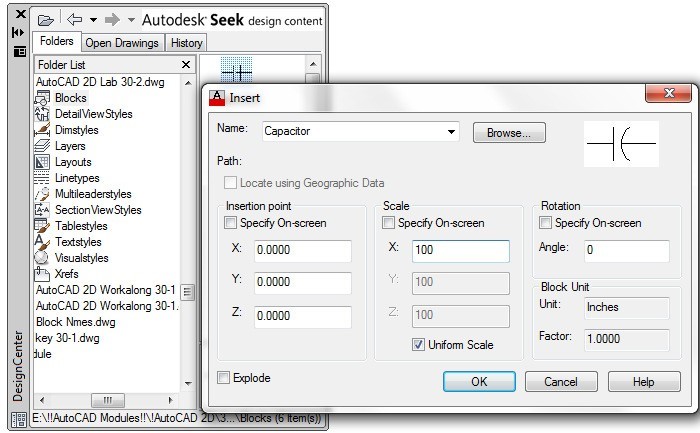The image size is (700, 433).
Task: Check the Explode checkbox
Action: point(224,378)
